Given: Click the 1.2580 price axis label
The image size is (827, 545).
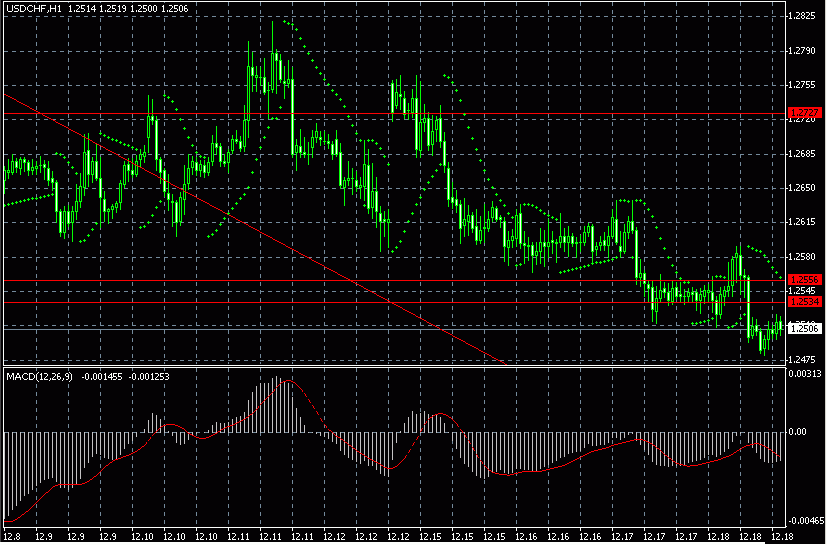Looking at the screenshot, I should (x=803, y=257).
